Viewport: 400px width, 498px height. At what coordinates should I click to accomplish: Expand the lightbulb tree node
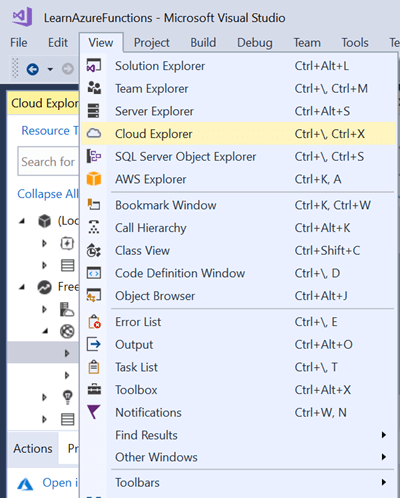[44, 397]
